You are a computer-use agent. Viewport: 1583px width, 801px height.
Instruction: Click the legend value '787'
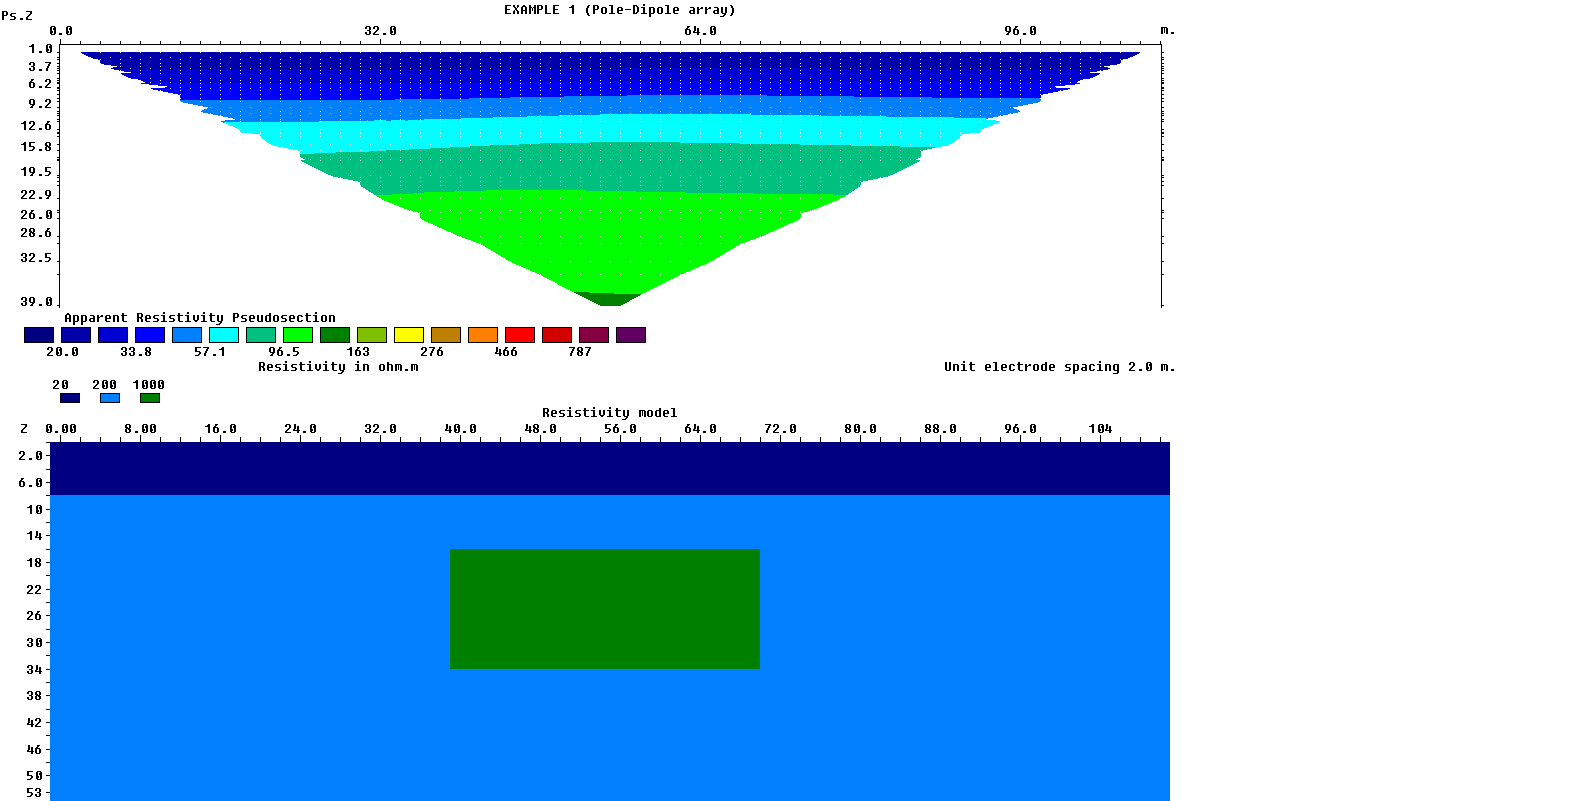[x=580, y=352]
